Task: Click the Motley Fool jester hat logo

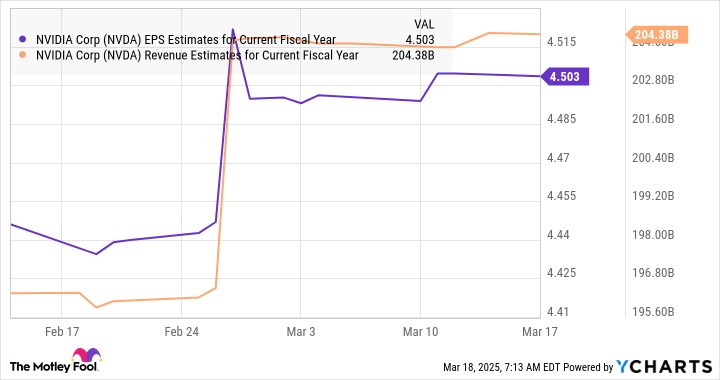Action: [86, 356]
